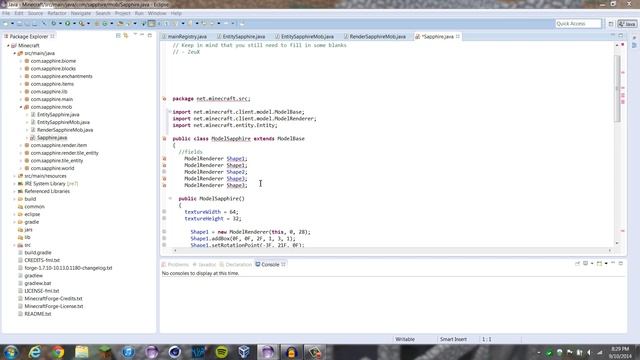The image size is (640, 360).
Task: Open the Edit menu
Action: click(19, 13)
